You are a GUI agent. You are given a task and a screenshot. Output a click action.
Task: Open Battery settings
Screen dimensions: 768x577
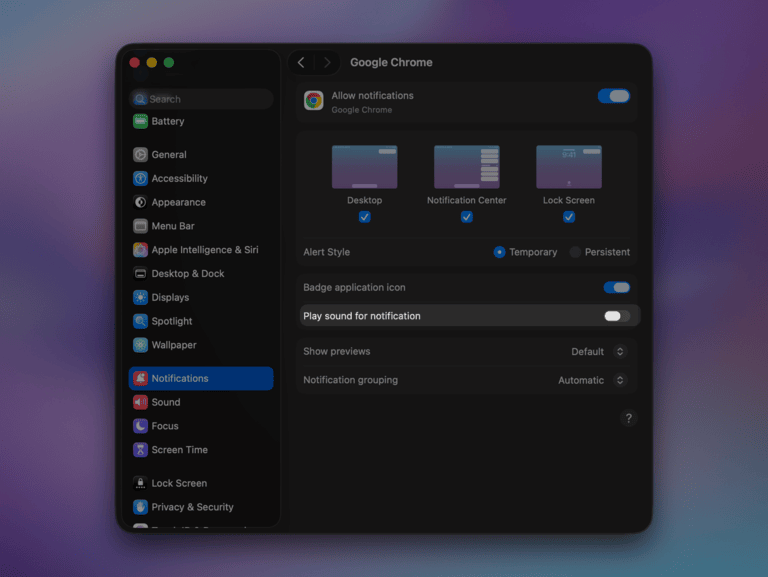(x=201, y=121)
